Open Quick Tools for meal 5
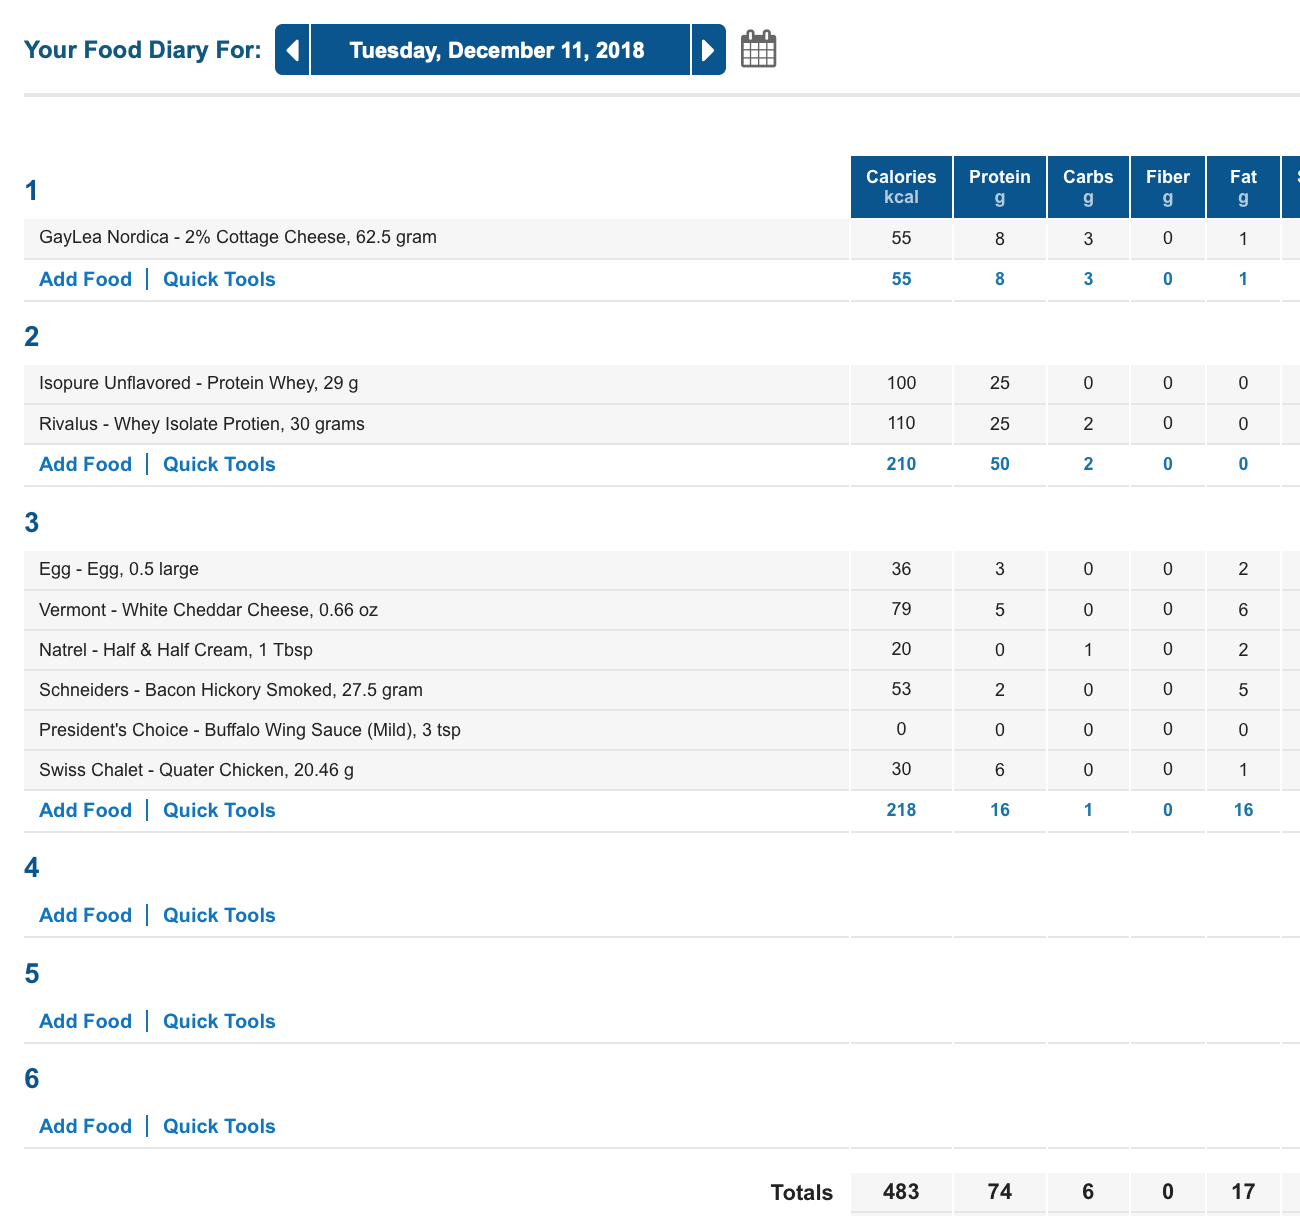The height and width of the screenshot is (1216, 1300). point(219,1021)
